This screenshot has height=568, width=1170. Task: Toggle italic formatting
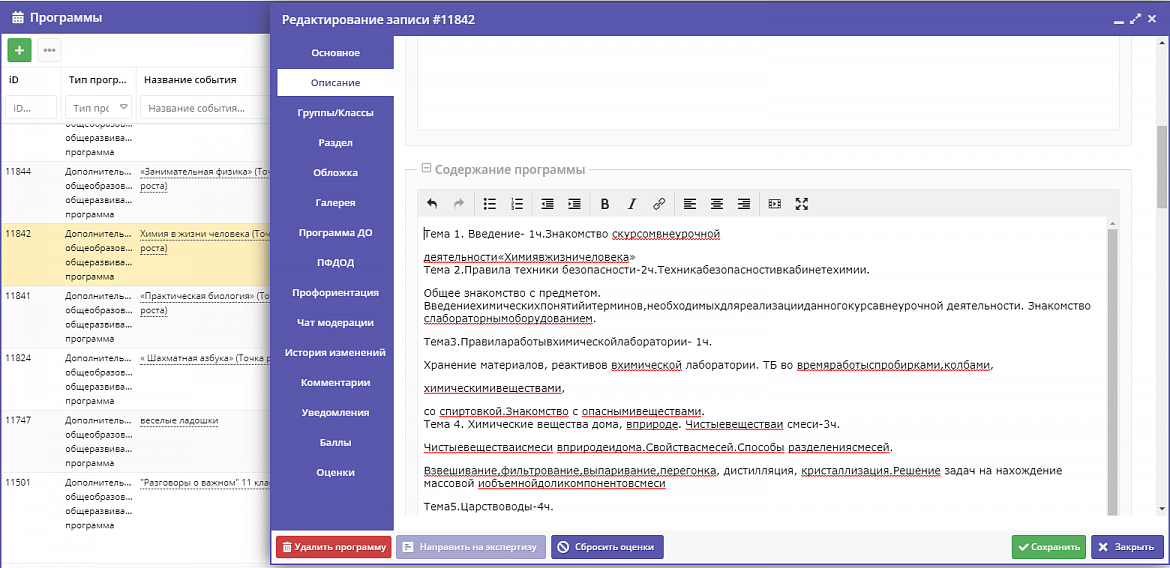pos(632,203)
